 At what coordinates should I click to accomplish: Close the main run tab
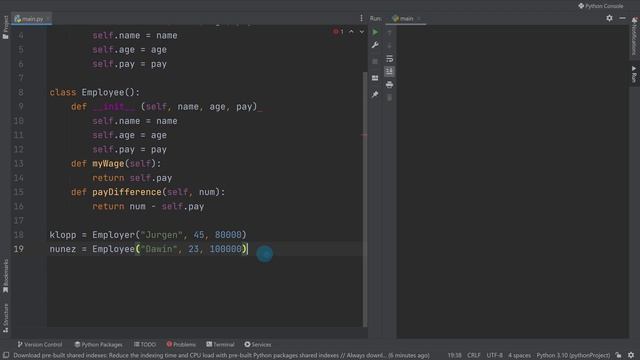(x=419, y=18)
